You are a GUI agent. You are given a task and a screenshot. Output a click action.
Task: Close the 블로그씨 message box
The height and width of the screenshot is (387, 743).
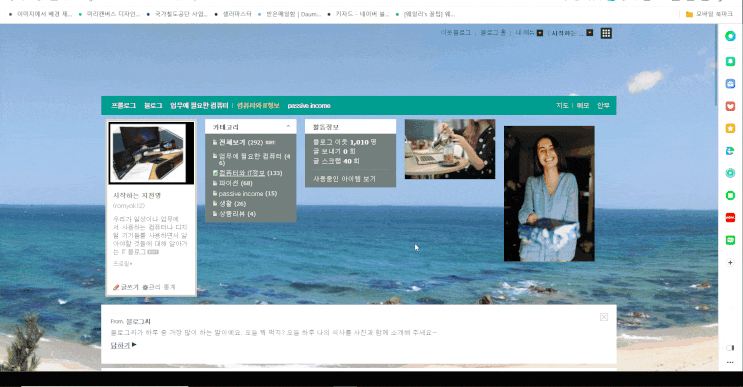point(604,317)
